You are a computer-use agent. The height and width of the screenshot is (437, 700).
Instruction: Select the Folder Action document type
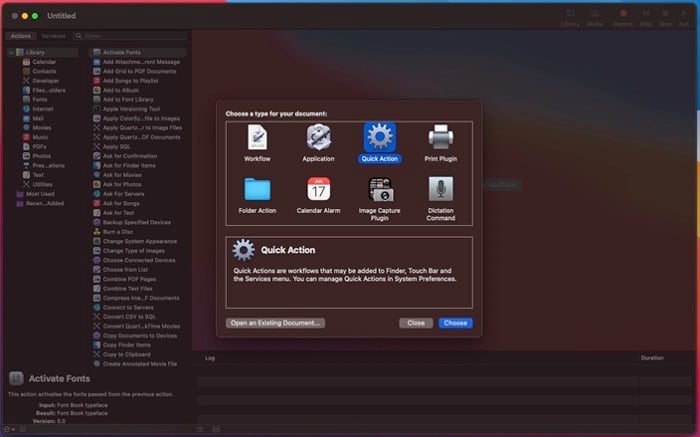(257, 196)
